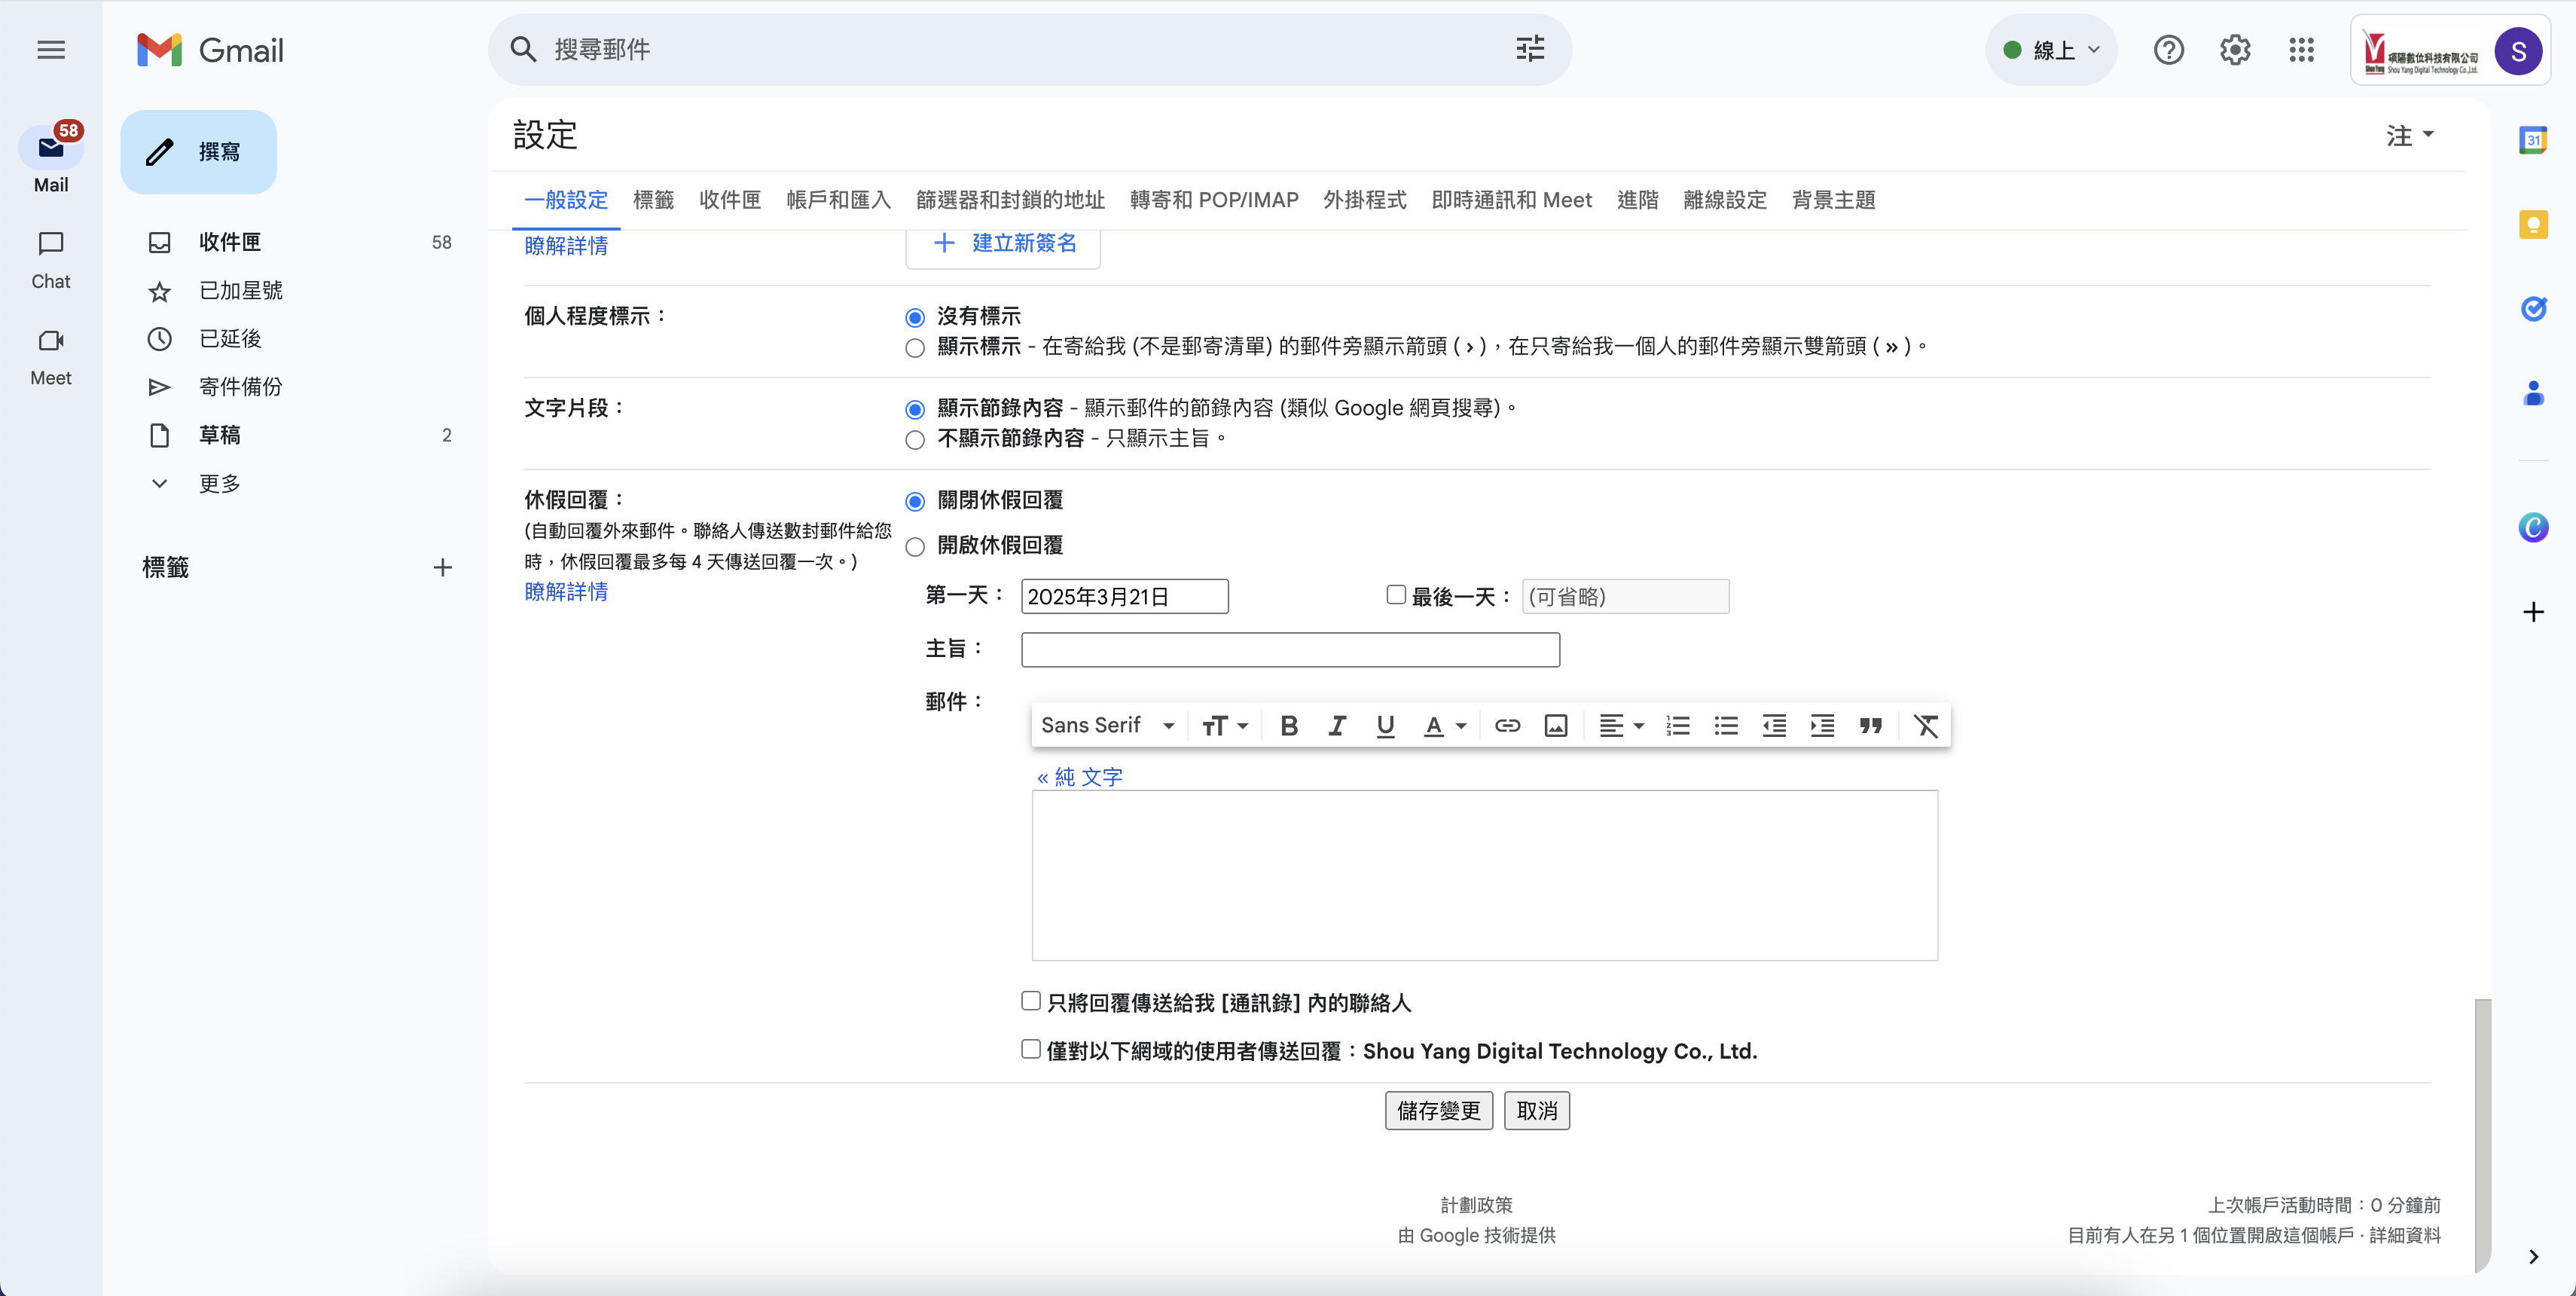The width and height of the screenshot is (2576, 1296).
Task: Click the 儲存變更 button
Action: click(x=1437, y=1111)
